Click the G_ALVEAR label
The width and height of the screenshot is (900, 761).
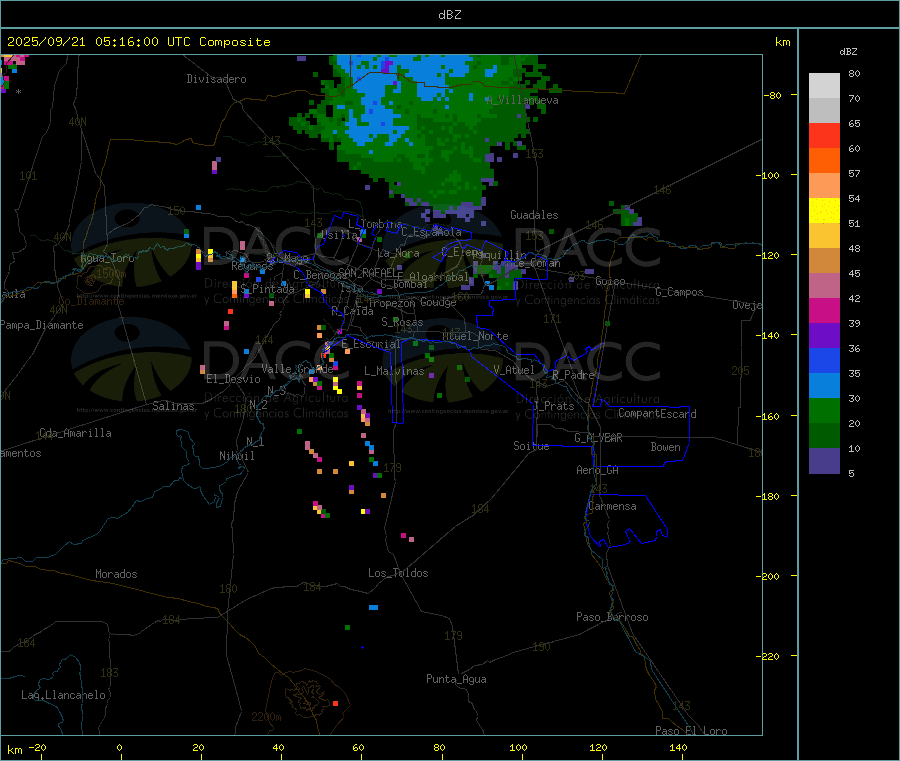(x=599, y=438)
